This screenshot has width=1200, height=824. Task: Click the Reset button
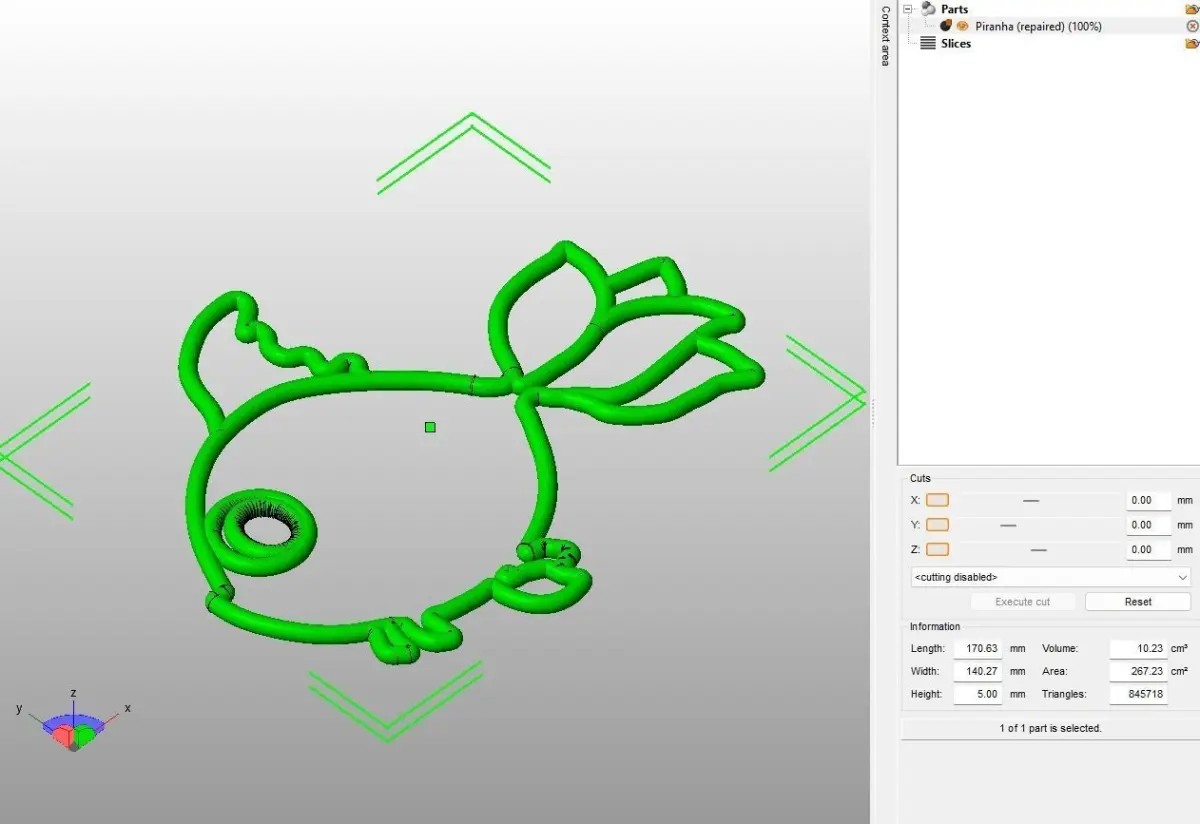click(x=1138, y=602)
